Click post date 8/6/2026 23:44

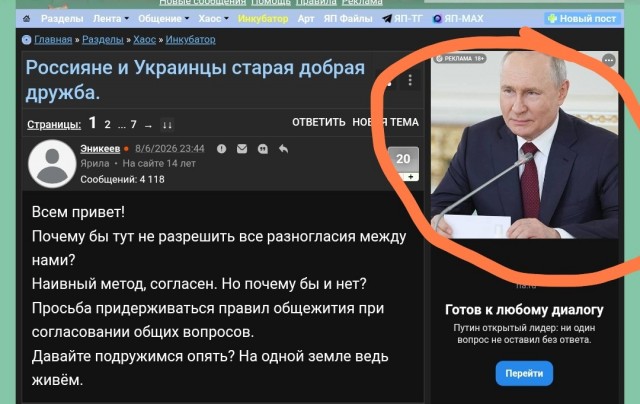170,149
